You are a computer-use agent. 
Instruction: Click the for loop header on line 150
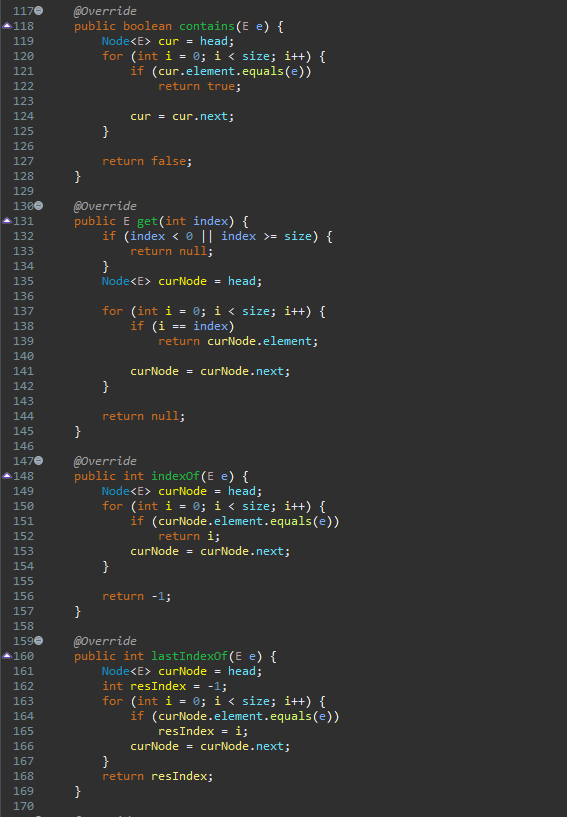click(x=214, y=506)
